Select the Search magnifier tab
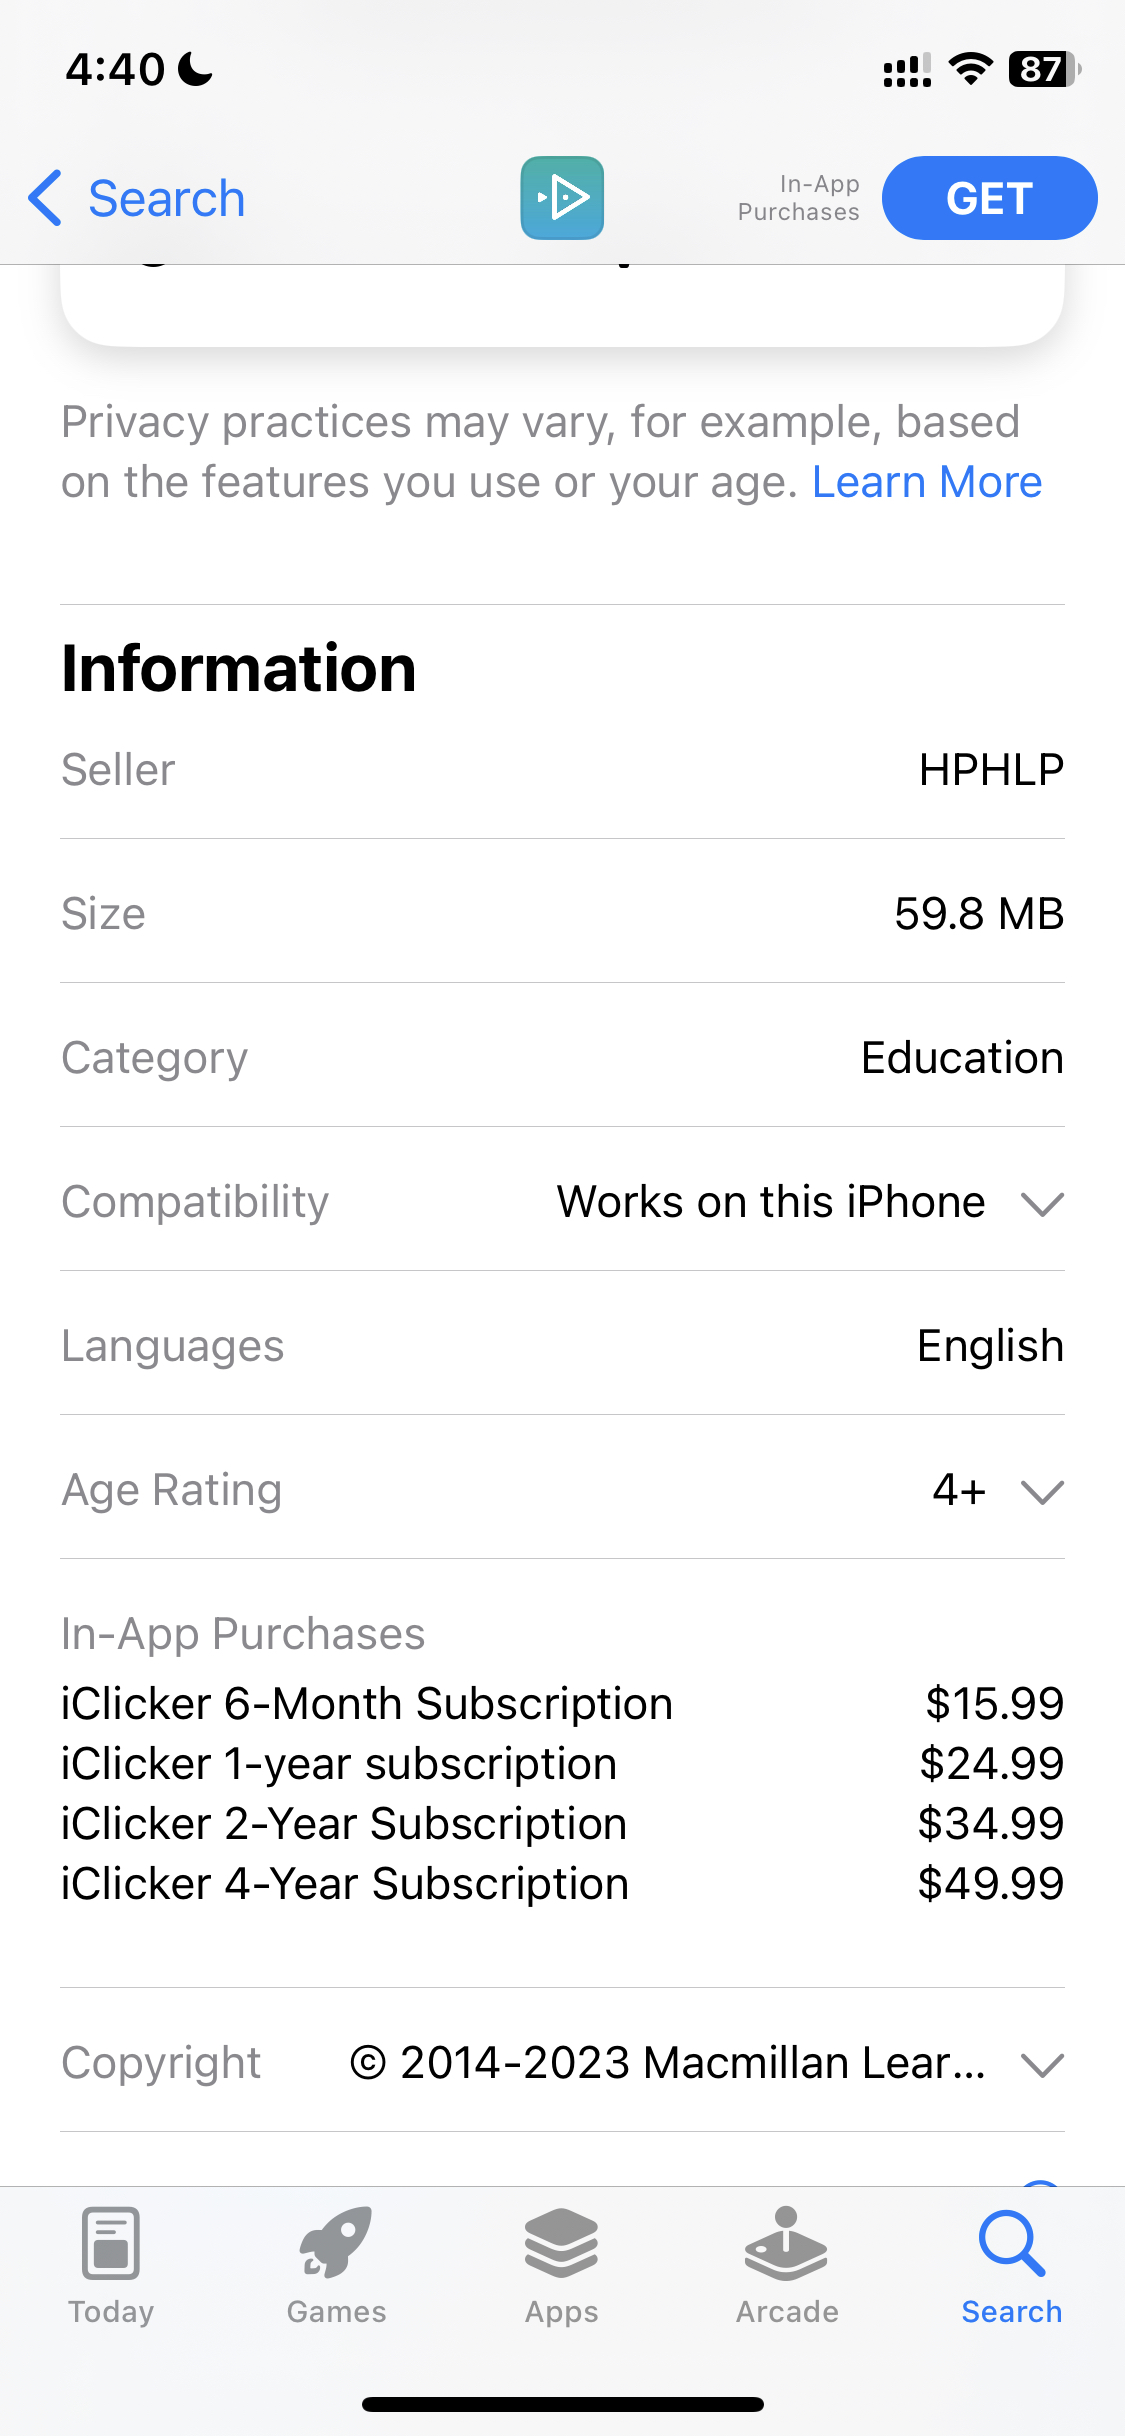 click(x=1012, y=2243)
